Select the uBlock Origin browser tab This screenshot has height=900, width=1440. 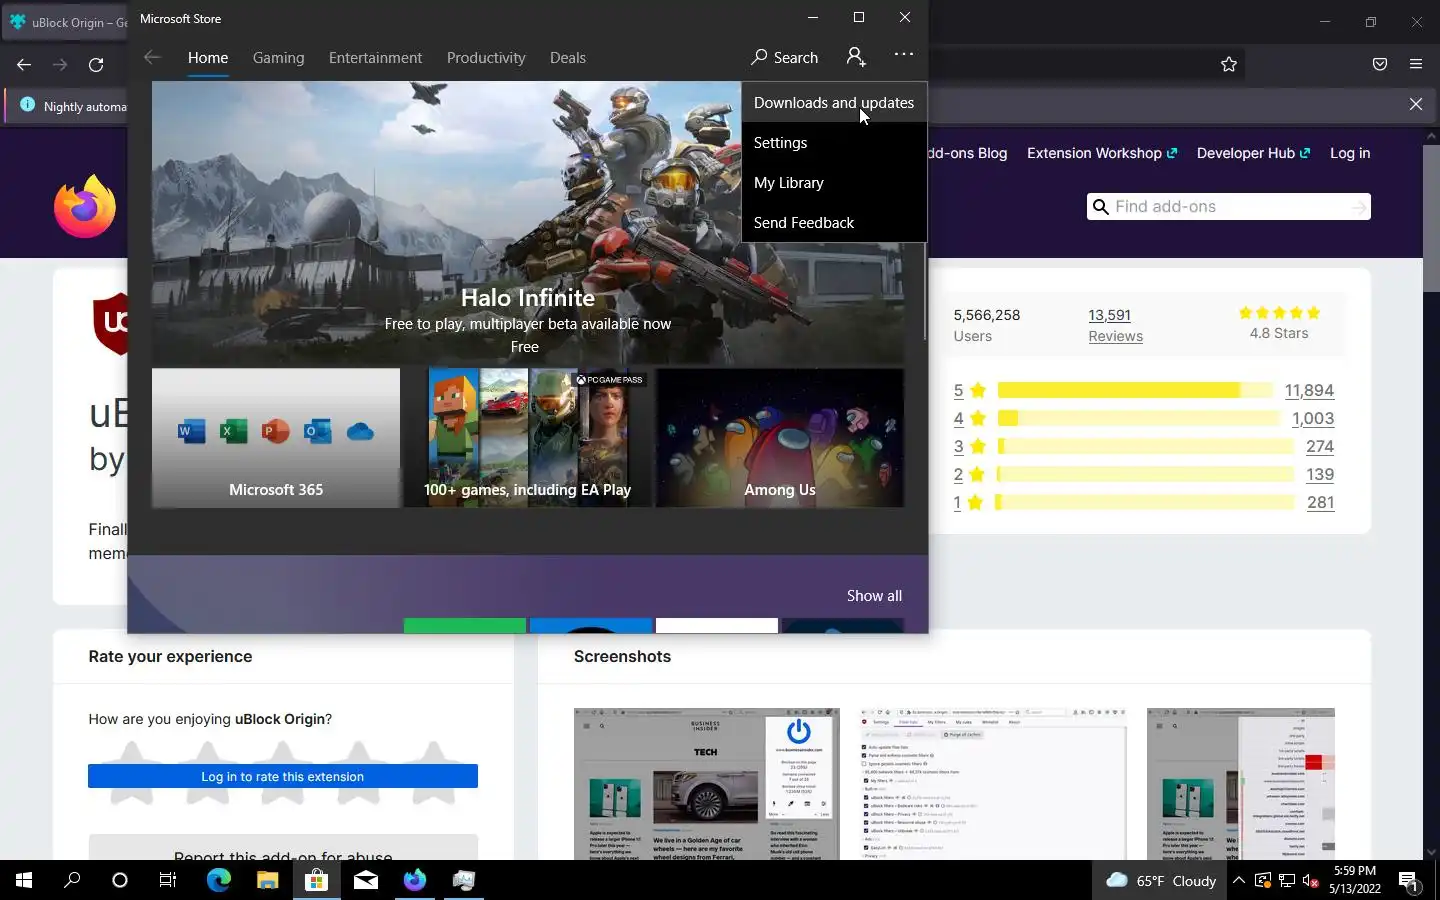point(66,22)
